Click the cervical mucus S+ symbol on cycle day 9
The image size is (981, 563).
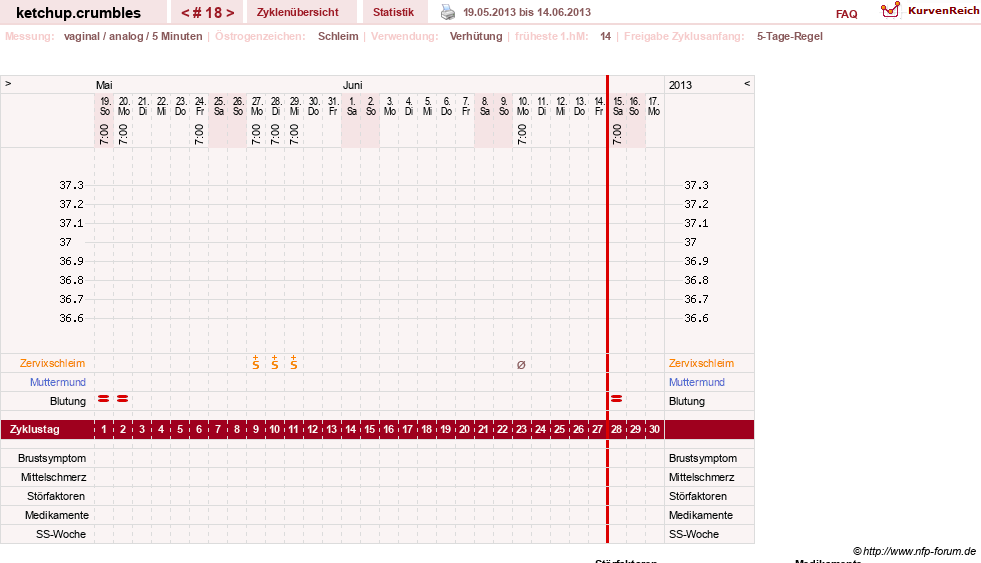tap(256, 363)
